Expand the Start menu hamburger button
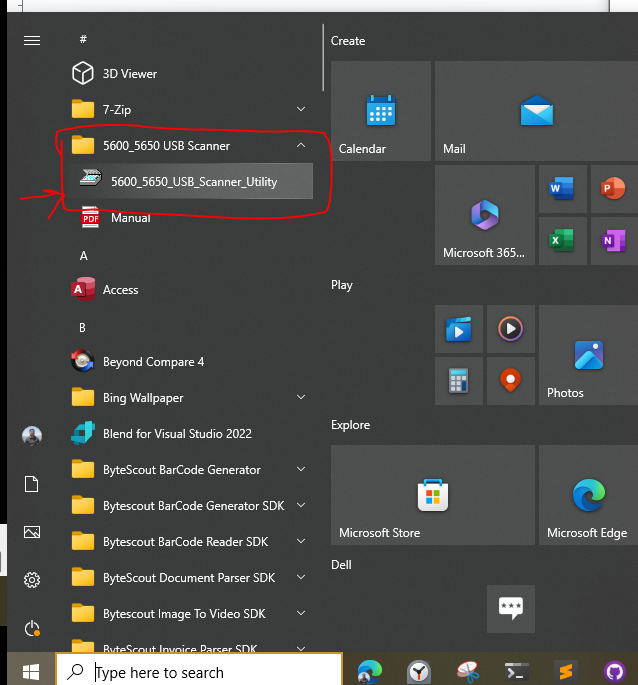Viewport: 638px width, 685px height. (x=32, y=41)
